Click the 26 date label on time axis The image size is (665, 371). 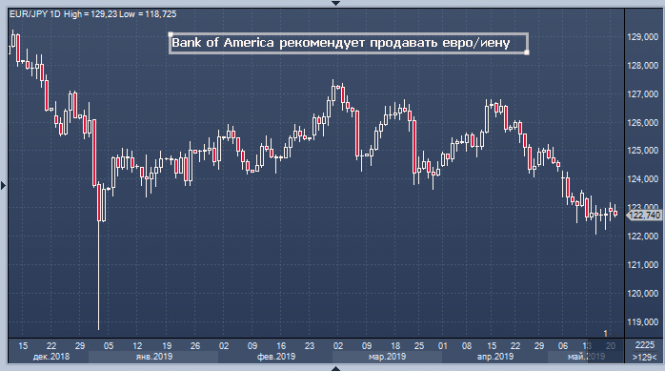click(195, 346)
